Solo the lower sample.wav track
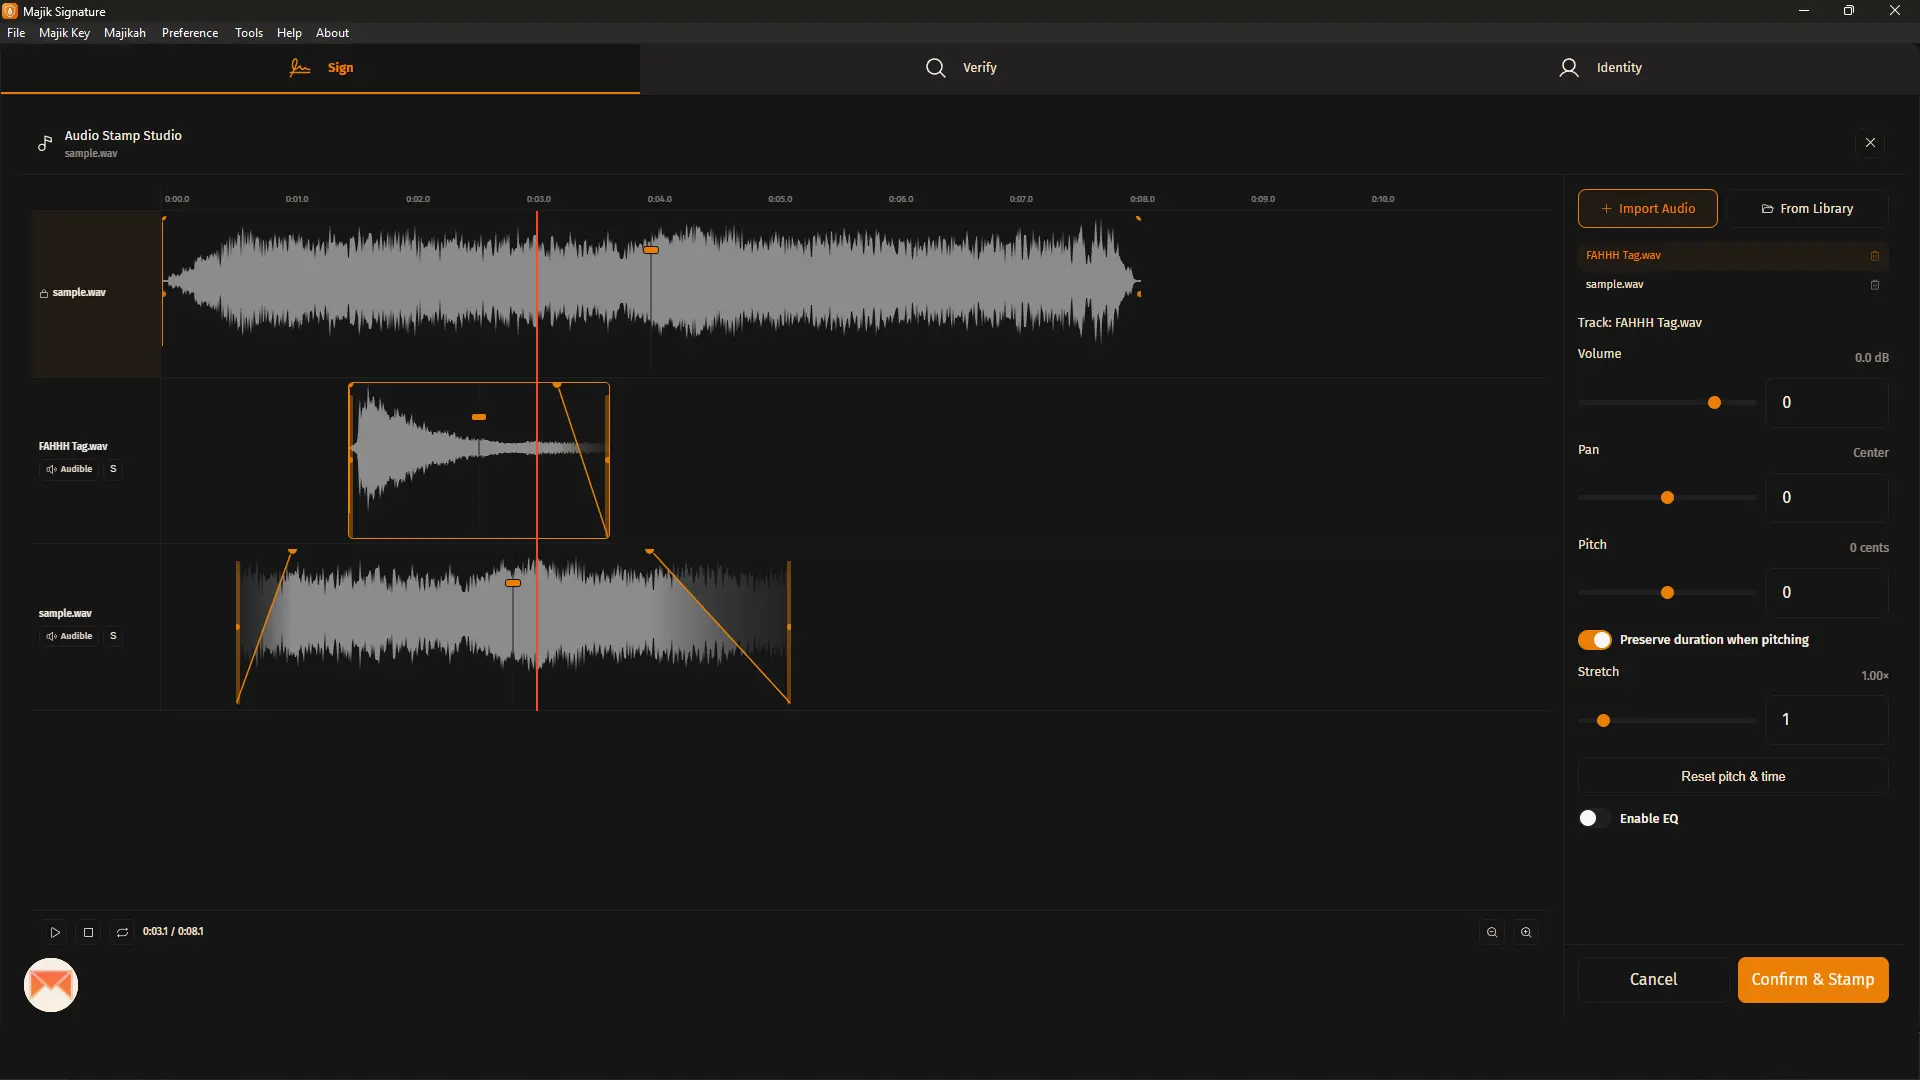Viewport: 1920px width, 1080px height. [113, 636]
